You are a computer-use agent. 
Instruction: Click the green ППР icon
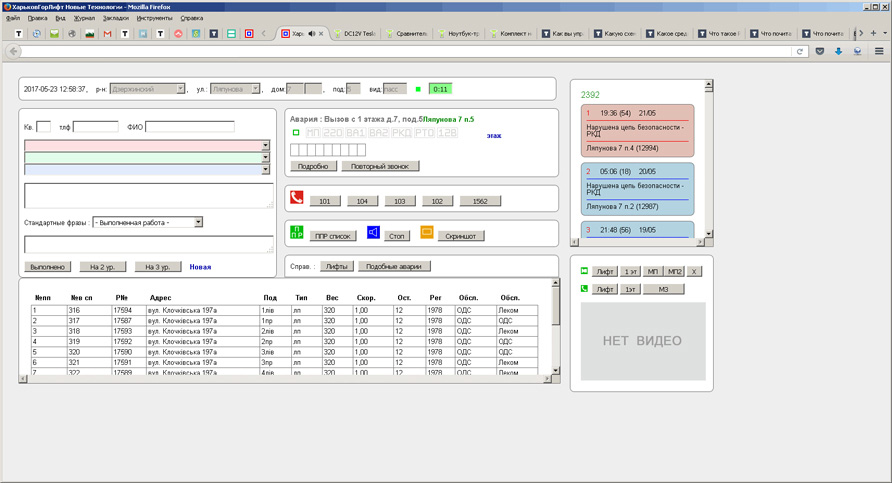coord(296,234)
